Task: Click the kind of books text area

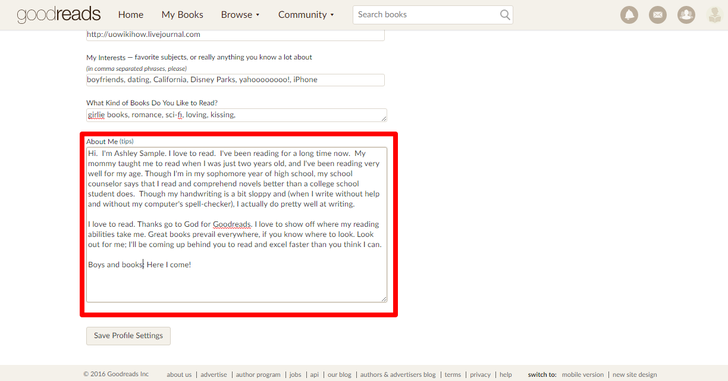Action: pos(236,115)
